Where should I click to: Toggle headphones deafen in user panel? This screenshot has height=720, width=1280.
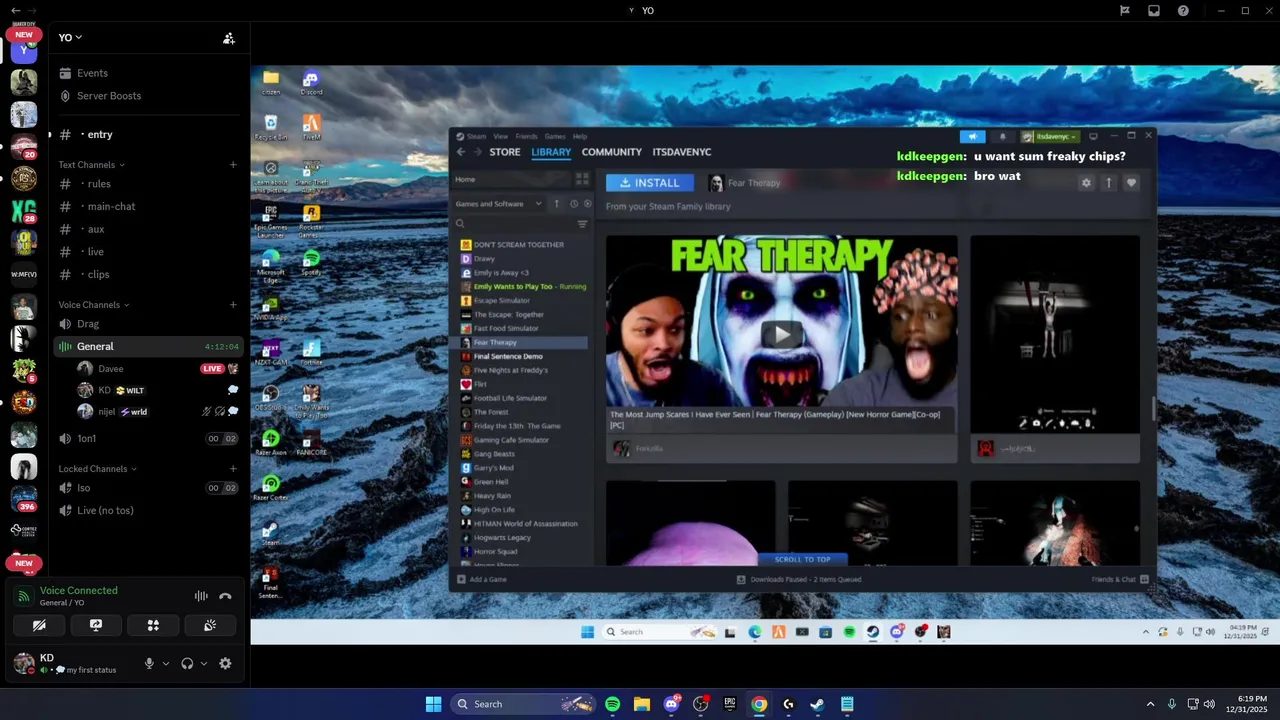pyautogui.click(x=187, y=663)
